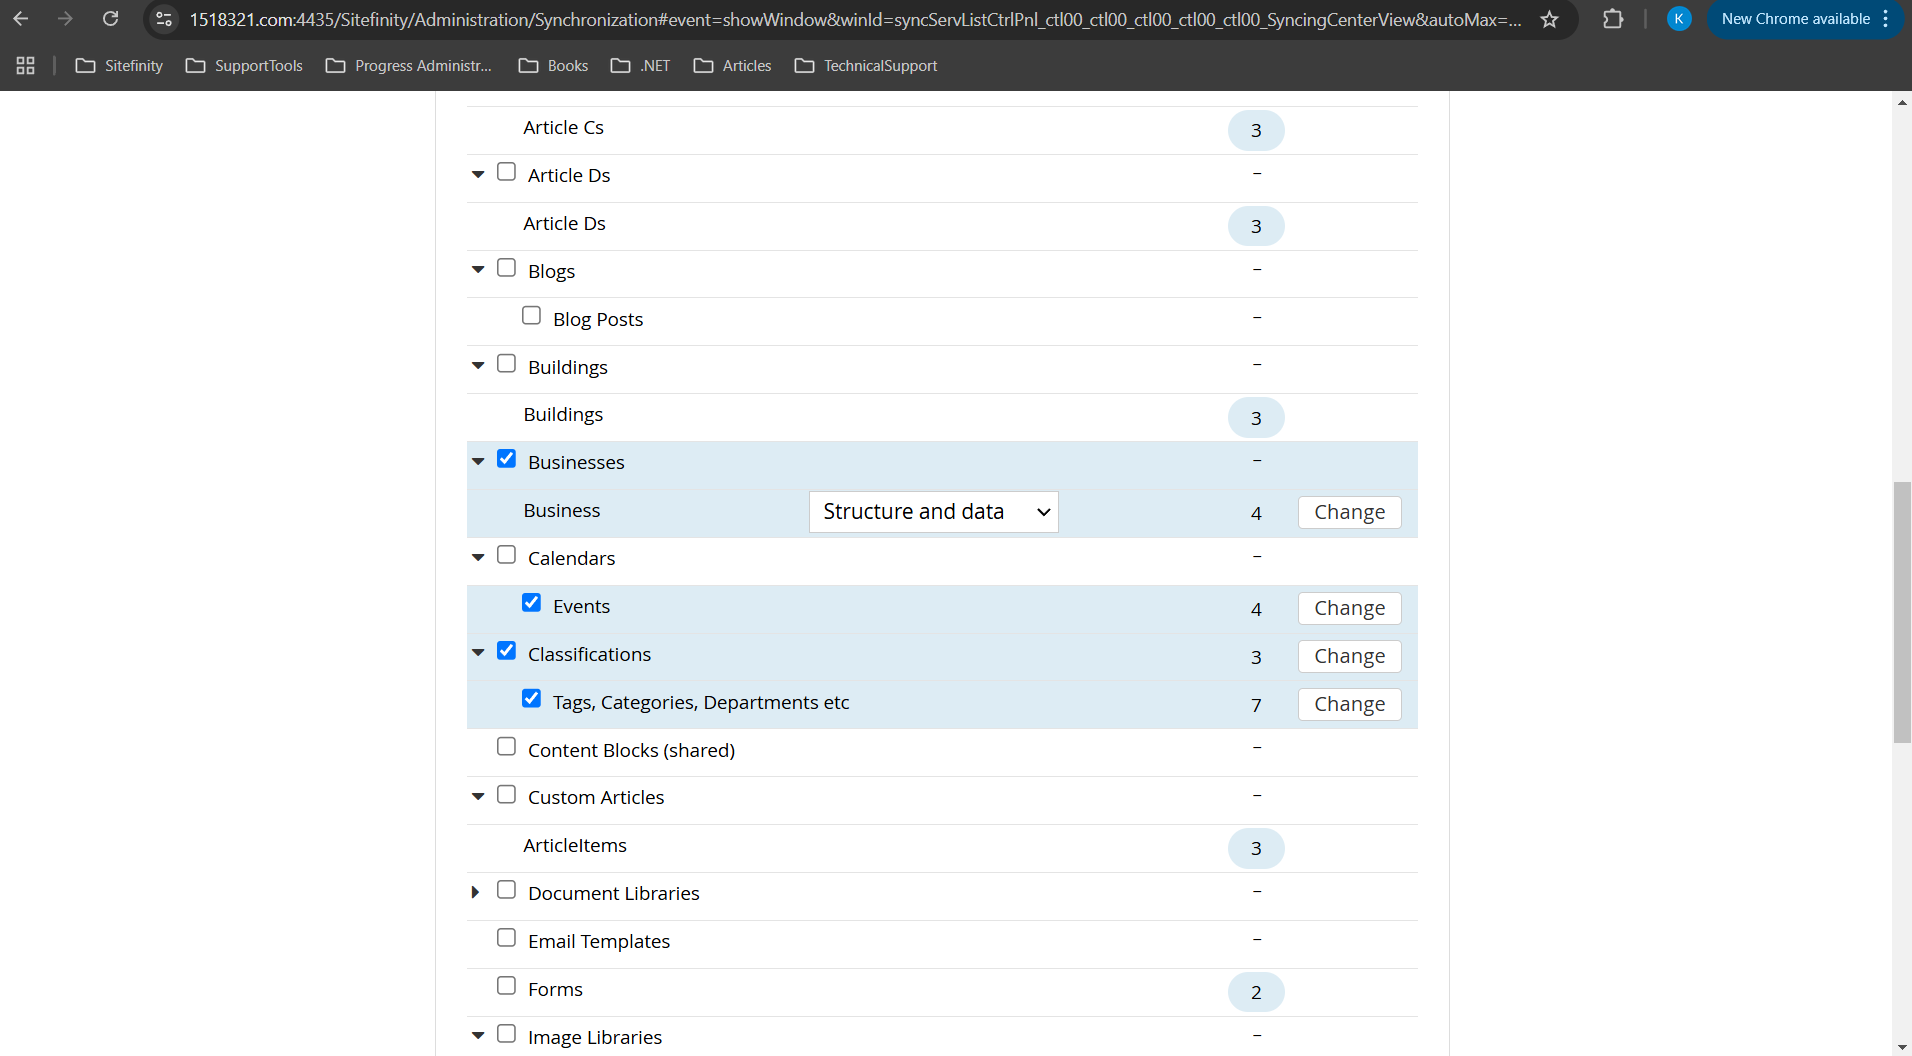Image resolution: width=1912 pixels, height=1056 pixels.
Task: Open site information icon in address bar
Action: pyautogui.click(x=164, y=19)
